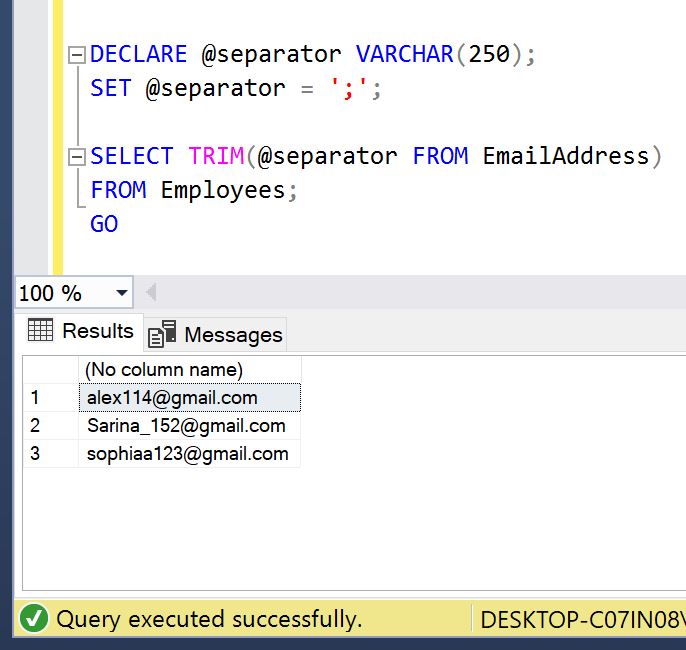Click the EmailAddress text in the query
686x650 pixels.
pyautogui.click(x=565, y=156)
